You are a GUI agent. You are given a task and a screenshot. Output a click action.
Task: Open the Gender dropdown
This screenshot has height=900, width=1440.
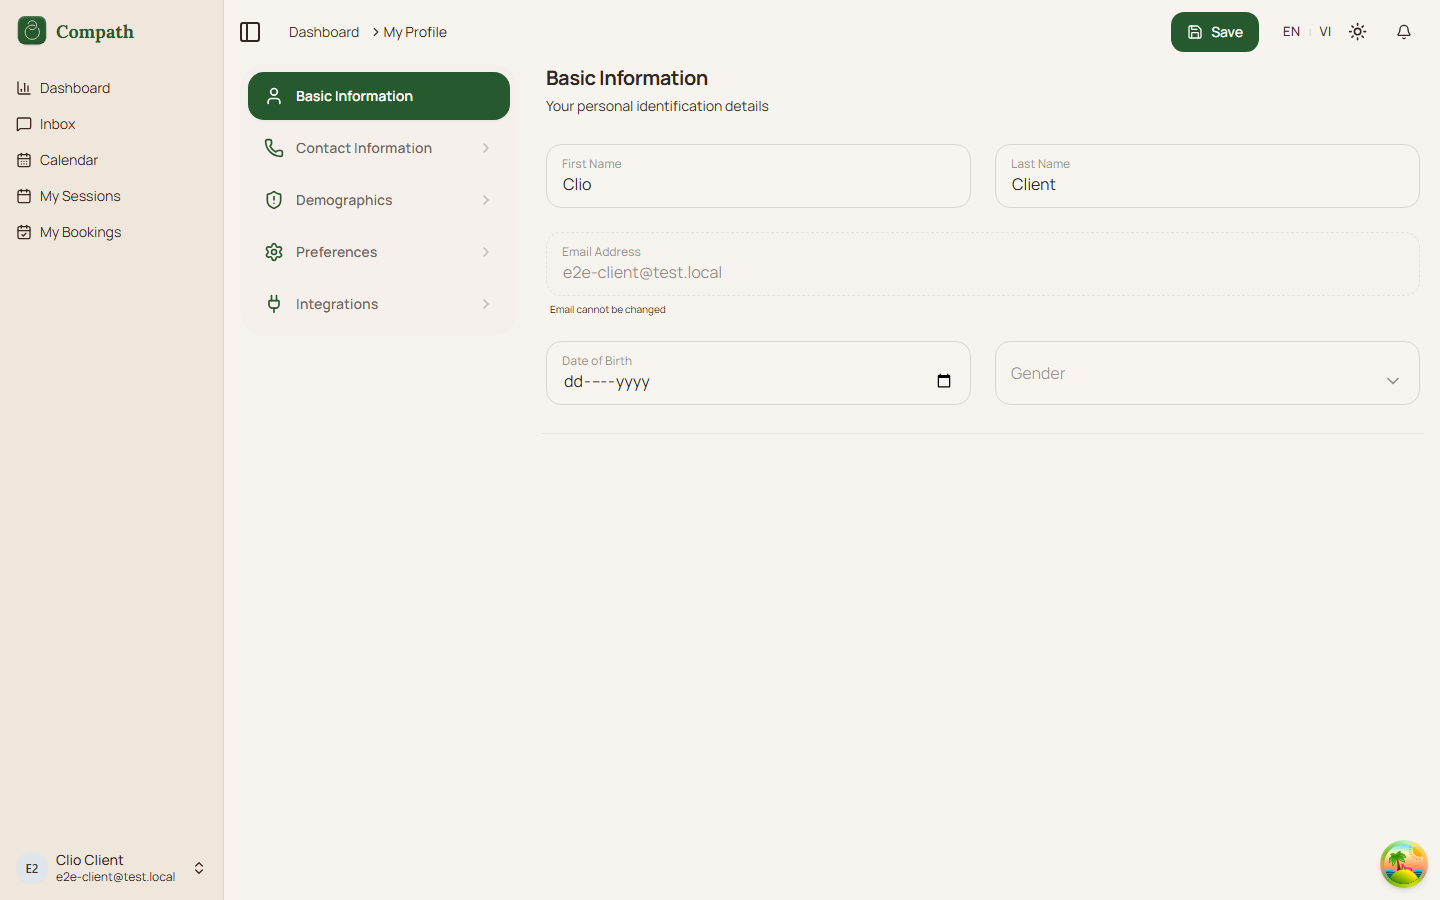tap(1206, 373)
